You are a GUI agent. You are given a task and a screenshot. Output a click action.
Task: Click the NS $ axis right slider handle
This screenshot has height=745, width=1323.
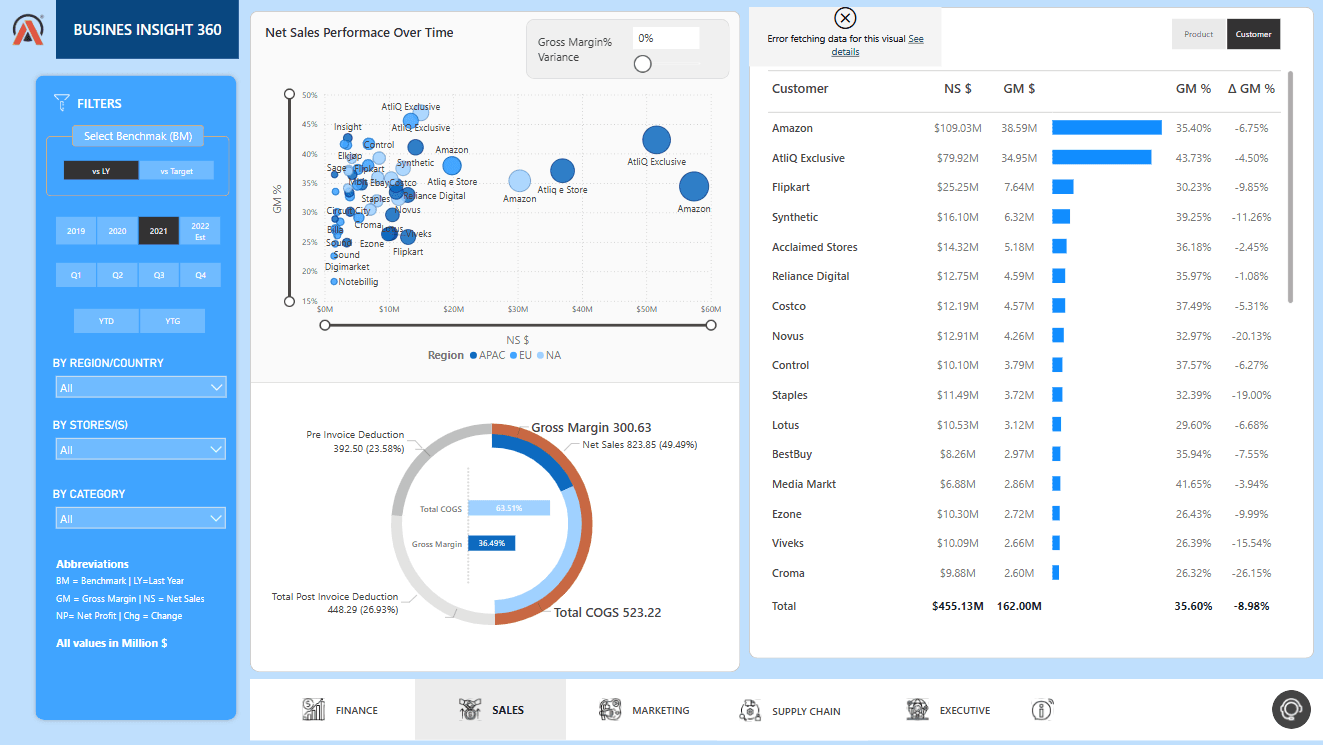pos(711,325)
